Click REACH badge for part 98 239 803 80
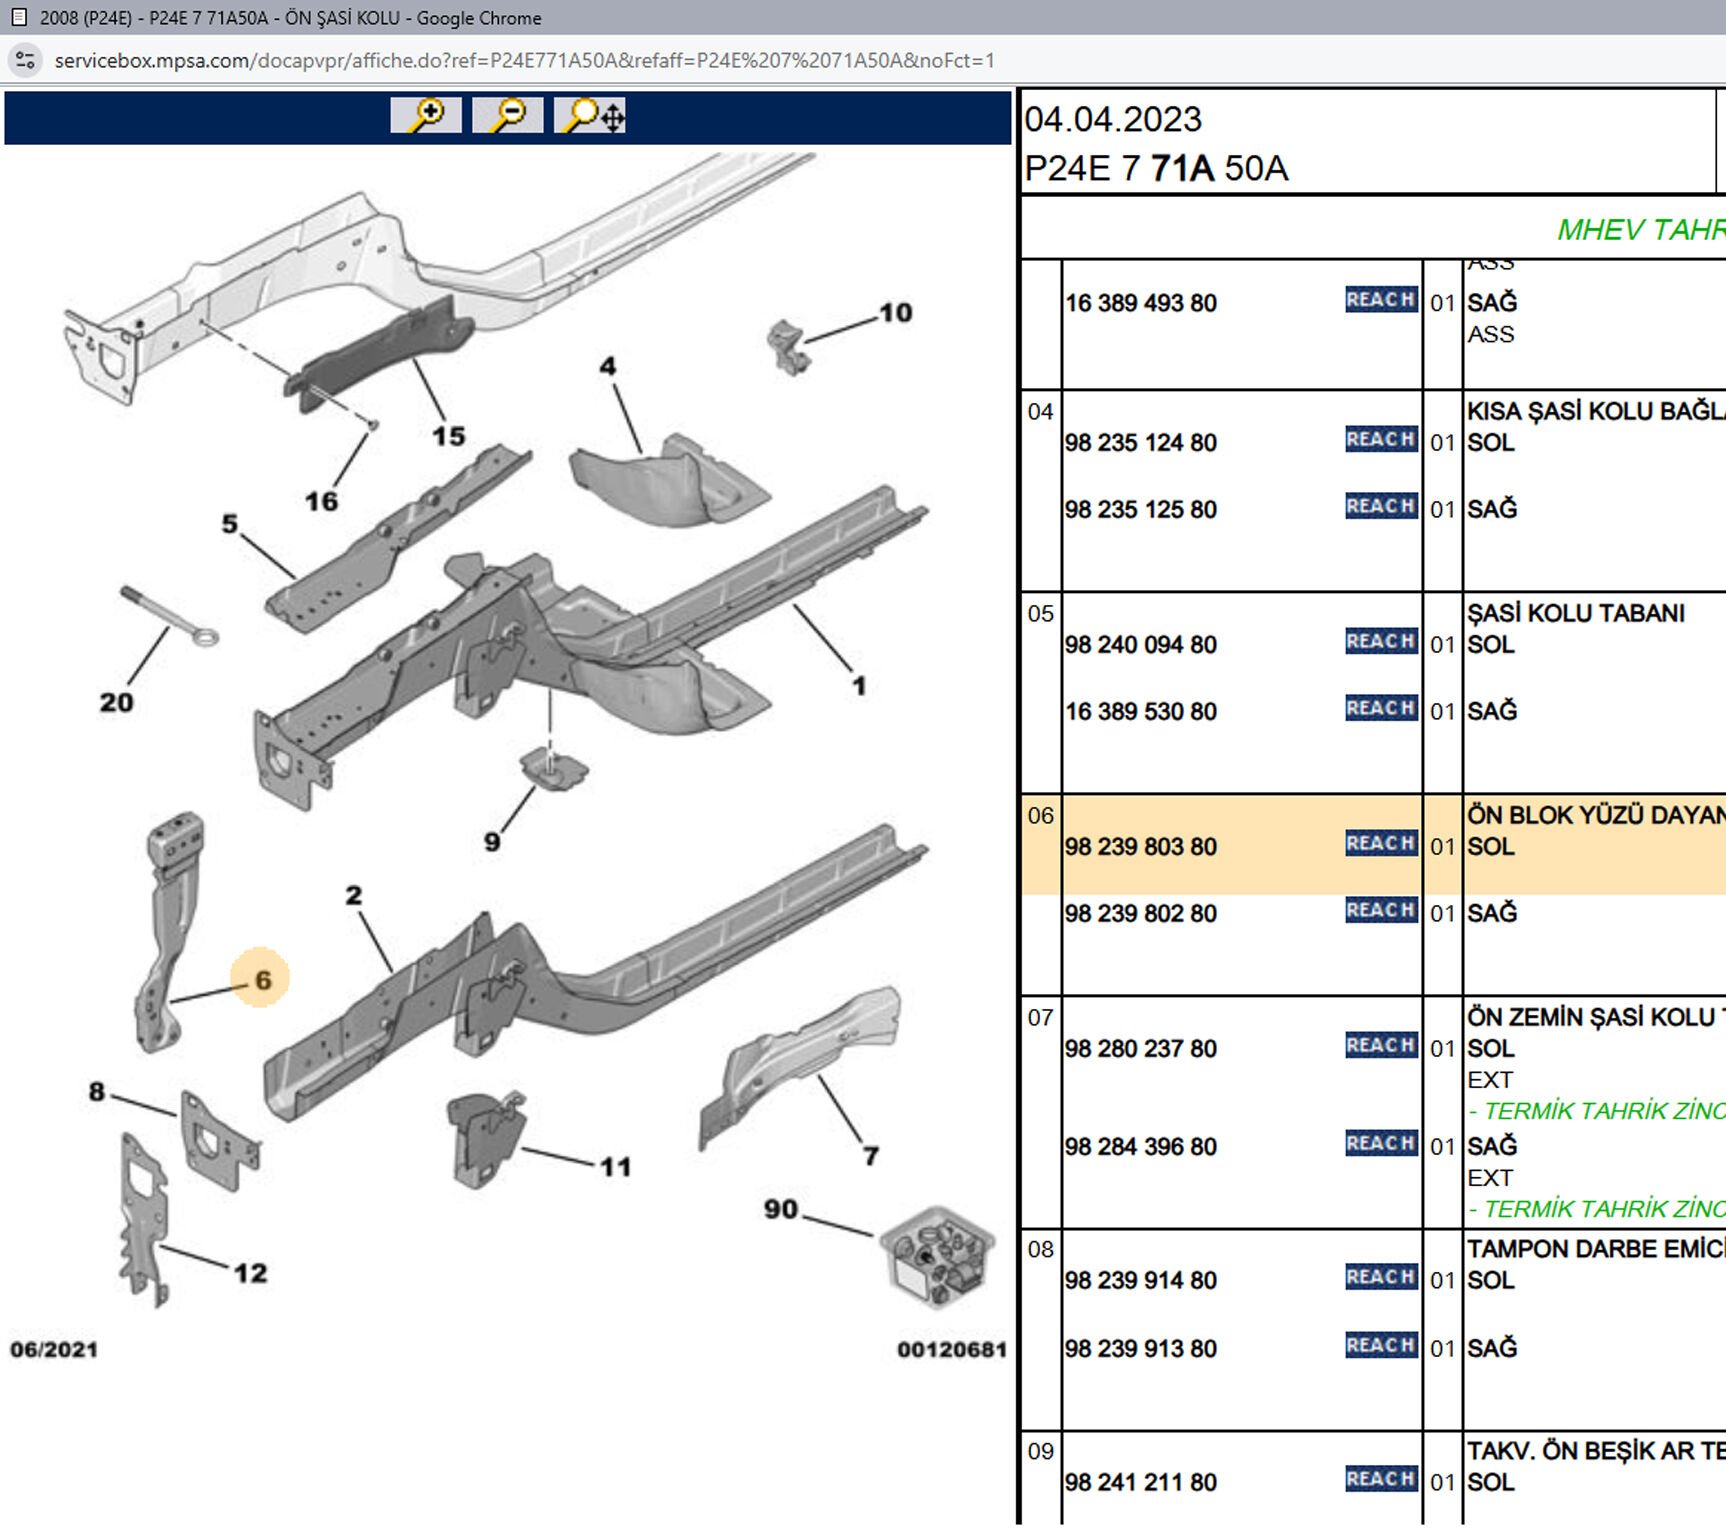Image resolution: width=1726 pixels, height=1536 pixels. pyautogui.click(x=1380, y=844)
